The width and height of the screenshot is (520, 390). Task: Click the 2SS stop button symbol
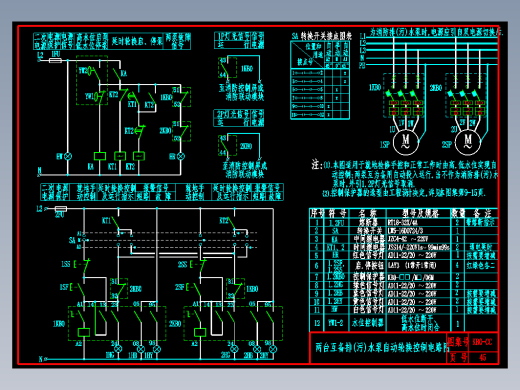[199, 265]
